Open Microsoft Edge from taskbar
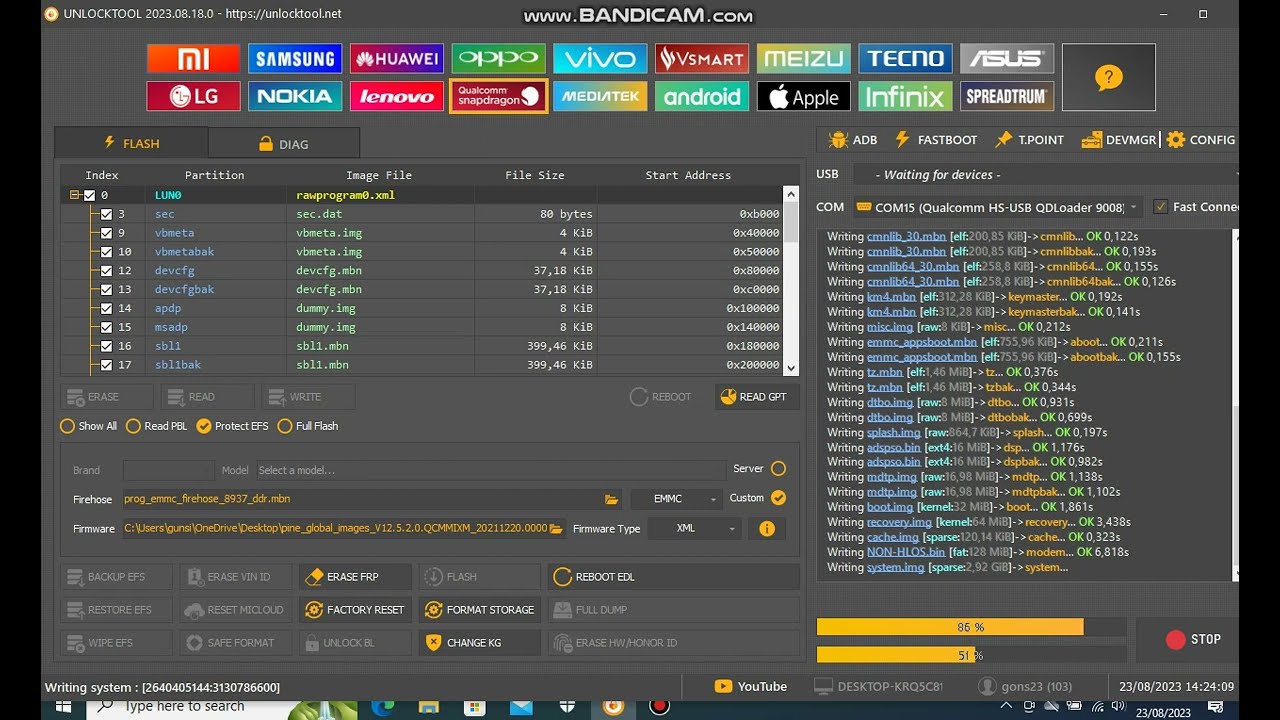This screenshot has width=1280, height=720. pos(383,707)
